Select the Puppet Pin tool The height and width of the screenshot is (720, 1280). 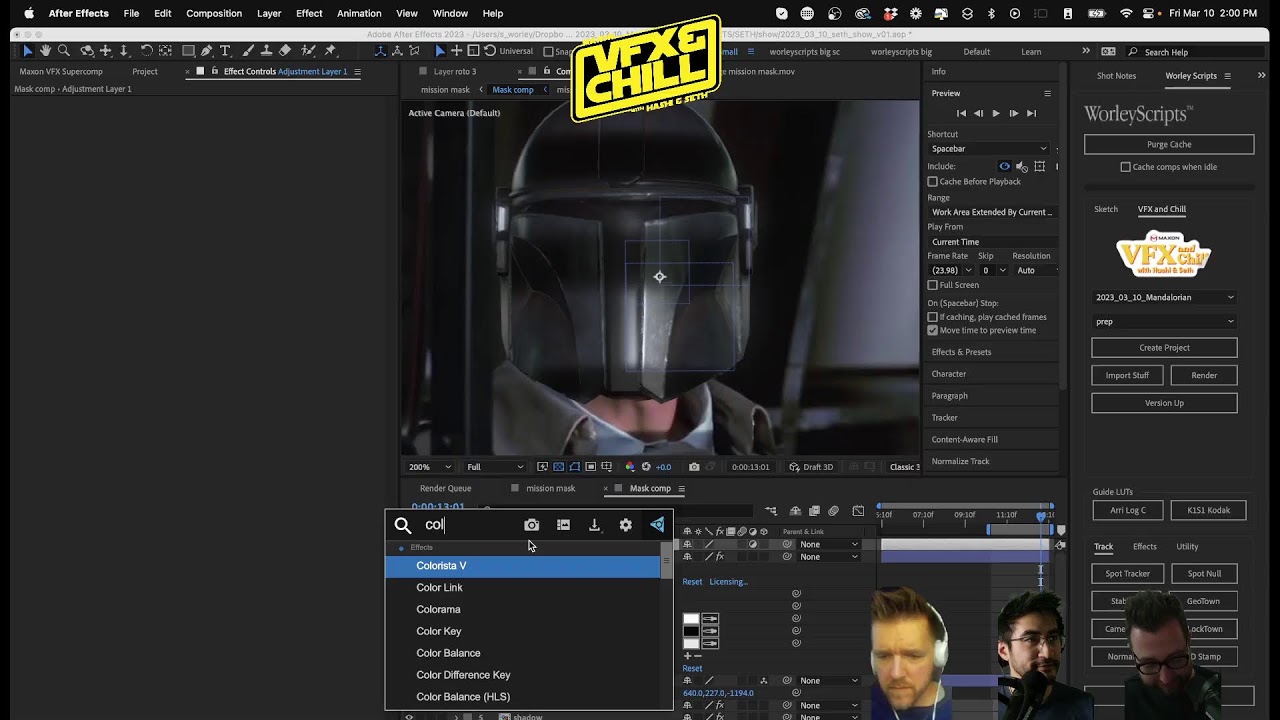point(330,51)
